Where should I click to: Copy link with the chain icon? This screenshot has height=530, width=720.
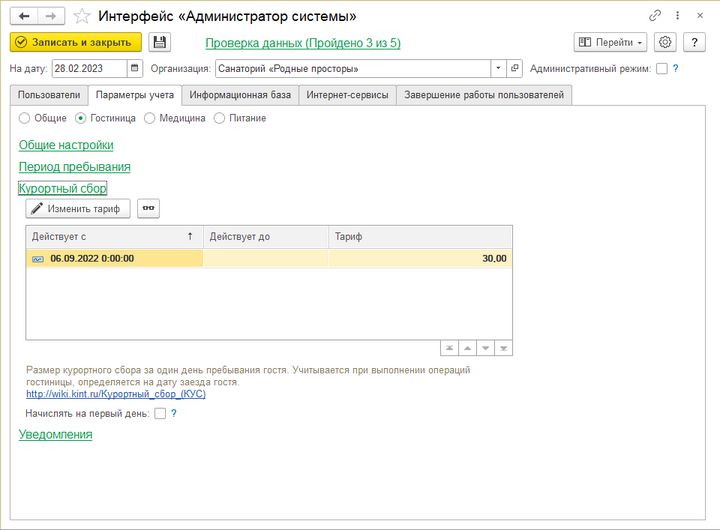click(655, 16)
